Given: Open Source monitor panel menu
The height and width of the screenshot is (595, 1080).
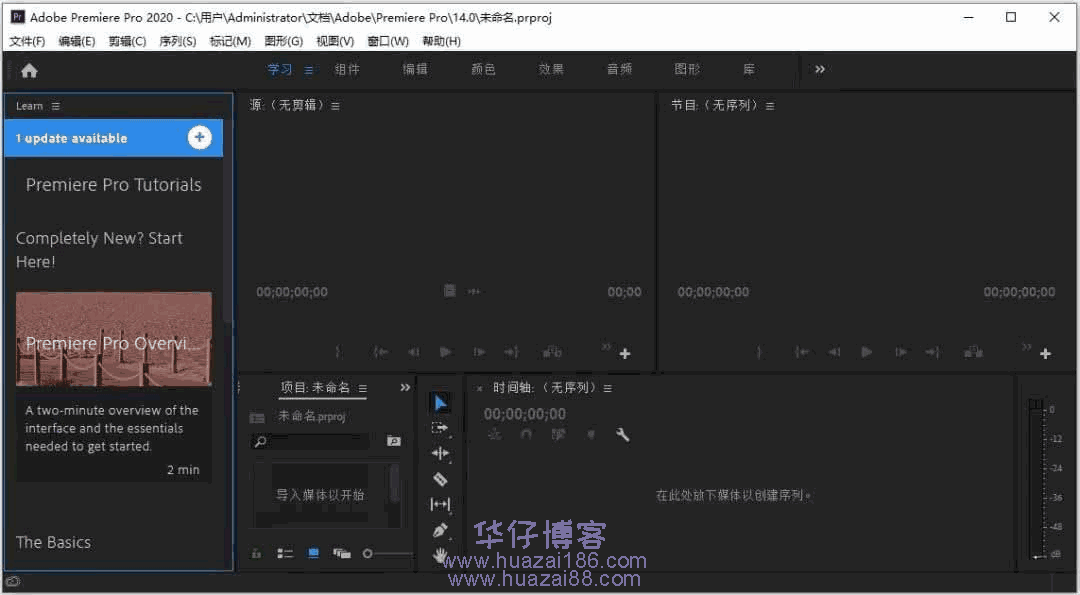Looking at the screenshot, I should 335,106.
